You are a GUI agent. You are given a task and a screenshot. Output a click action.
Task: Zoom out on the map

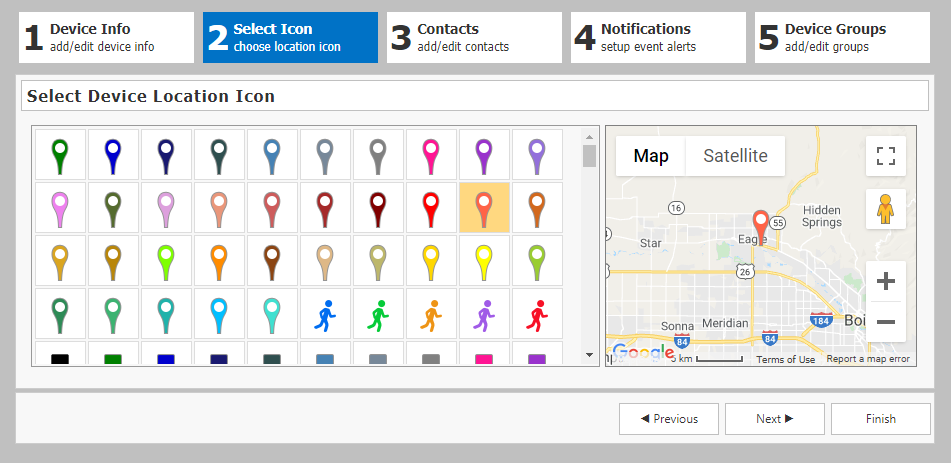[x=885, y=322]
